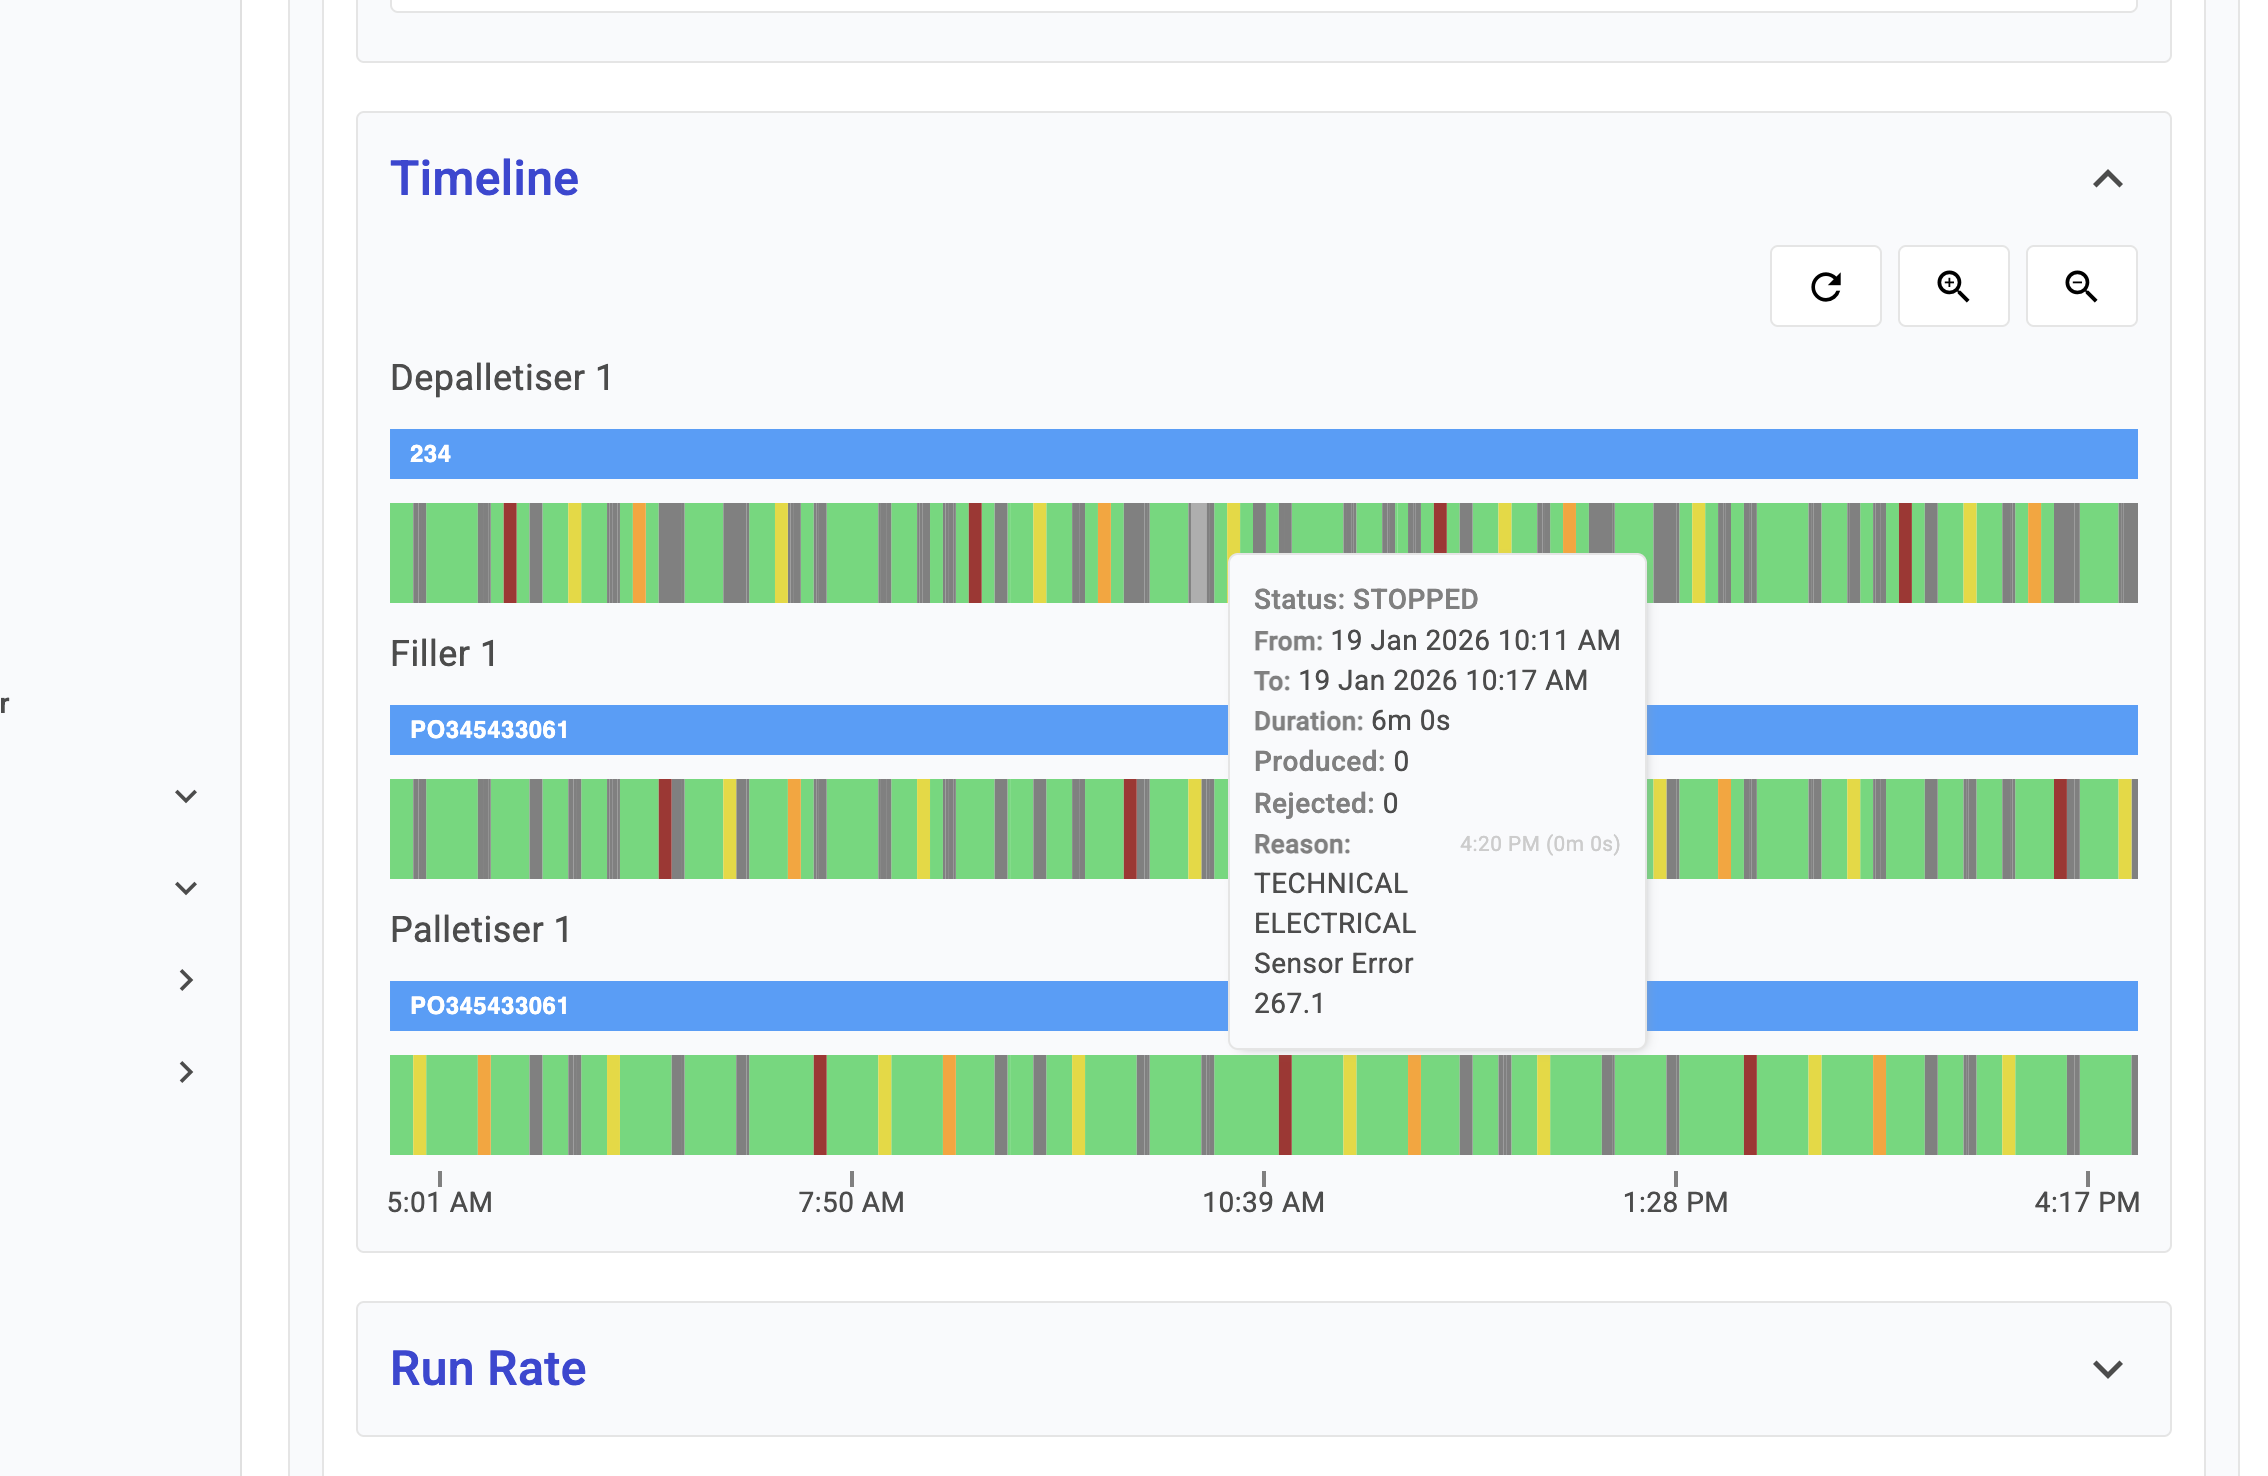Click first orange segment in Palletiser 1 timeline

[x=484, y=1105]
